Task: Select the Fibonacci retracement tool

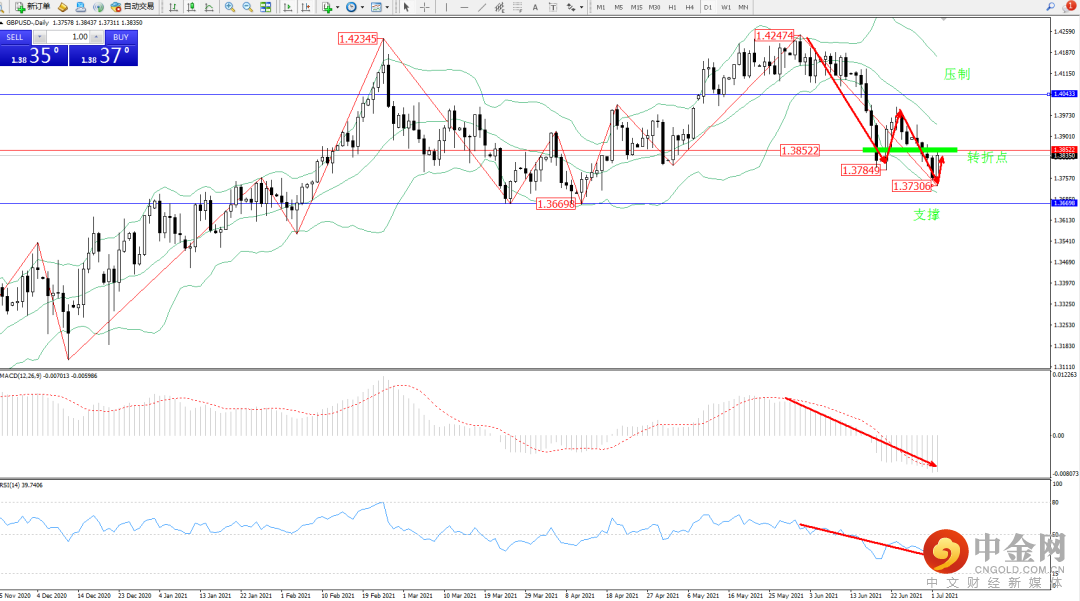Action: click(517, 7)
